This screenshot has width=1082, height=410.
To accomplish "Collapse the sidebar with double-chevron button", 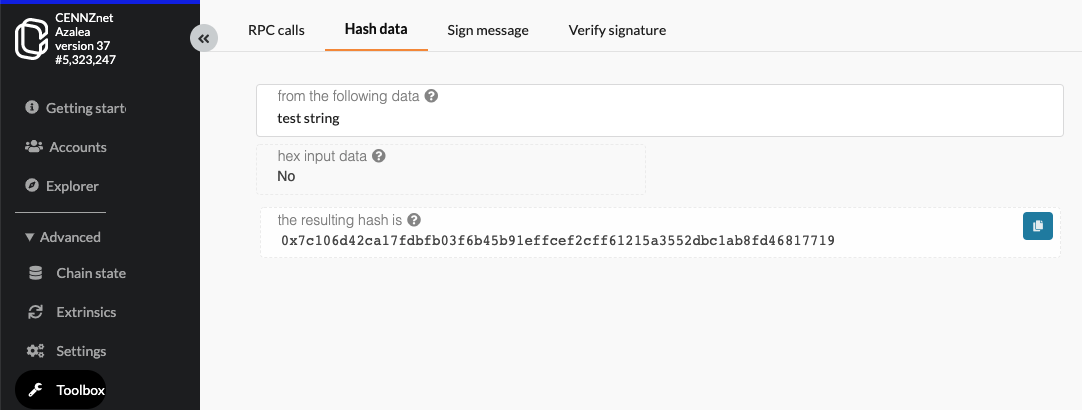I will [203, 38].
